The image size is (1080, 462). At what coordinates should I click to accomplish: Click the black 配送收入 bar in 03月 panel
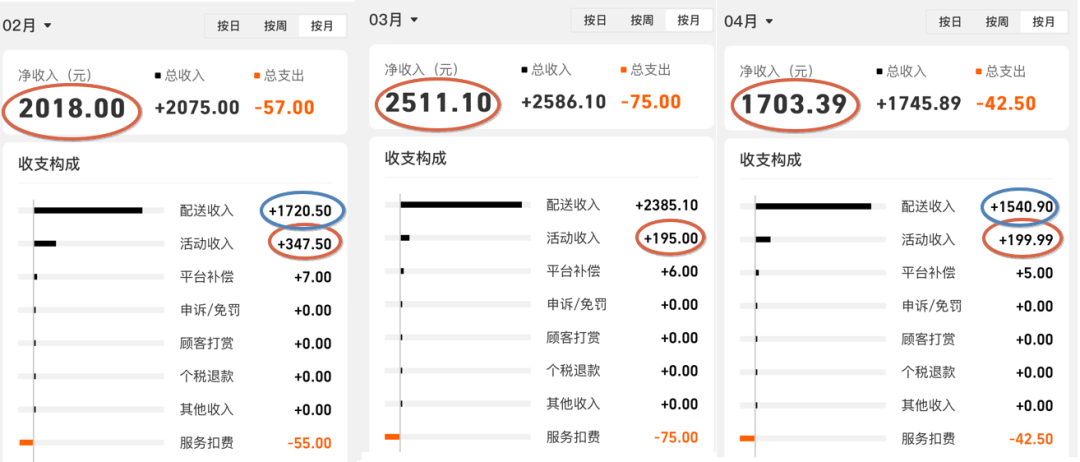point(460,205)
